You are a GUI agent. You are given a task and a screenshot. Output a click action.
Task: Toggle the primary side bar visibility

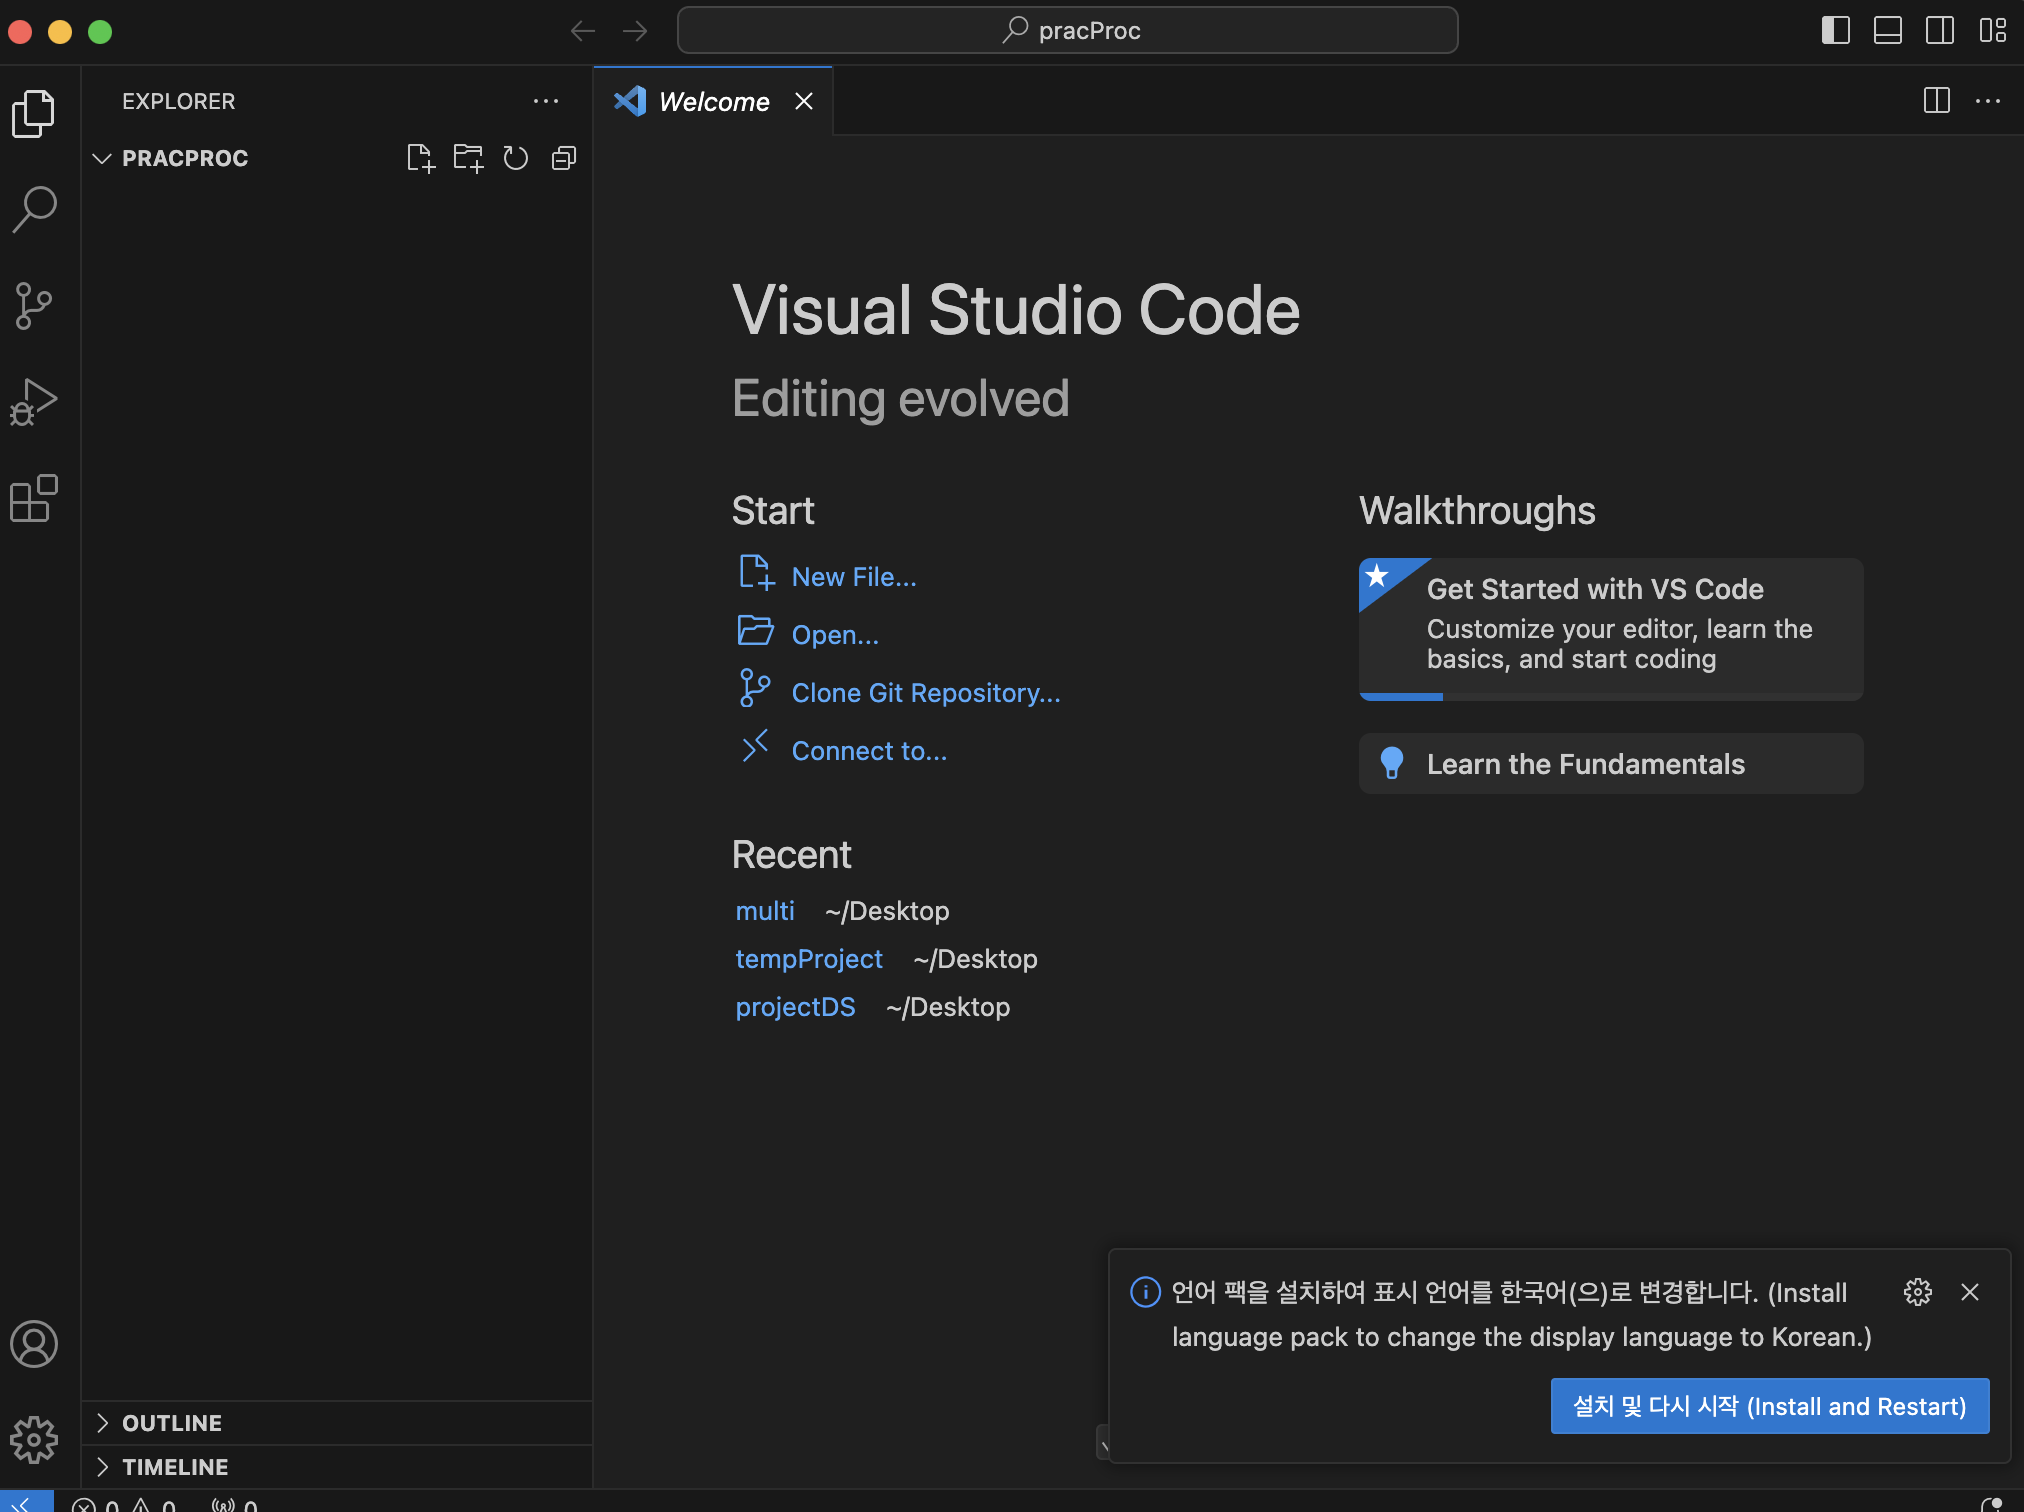[1835, 30]
